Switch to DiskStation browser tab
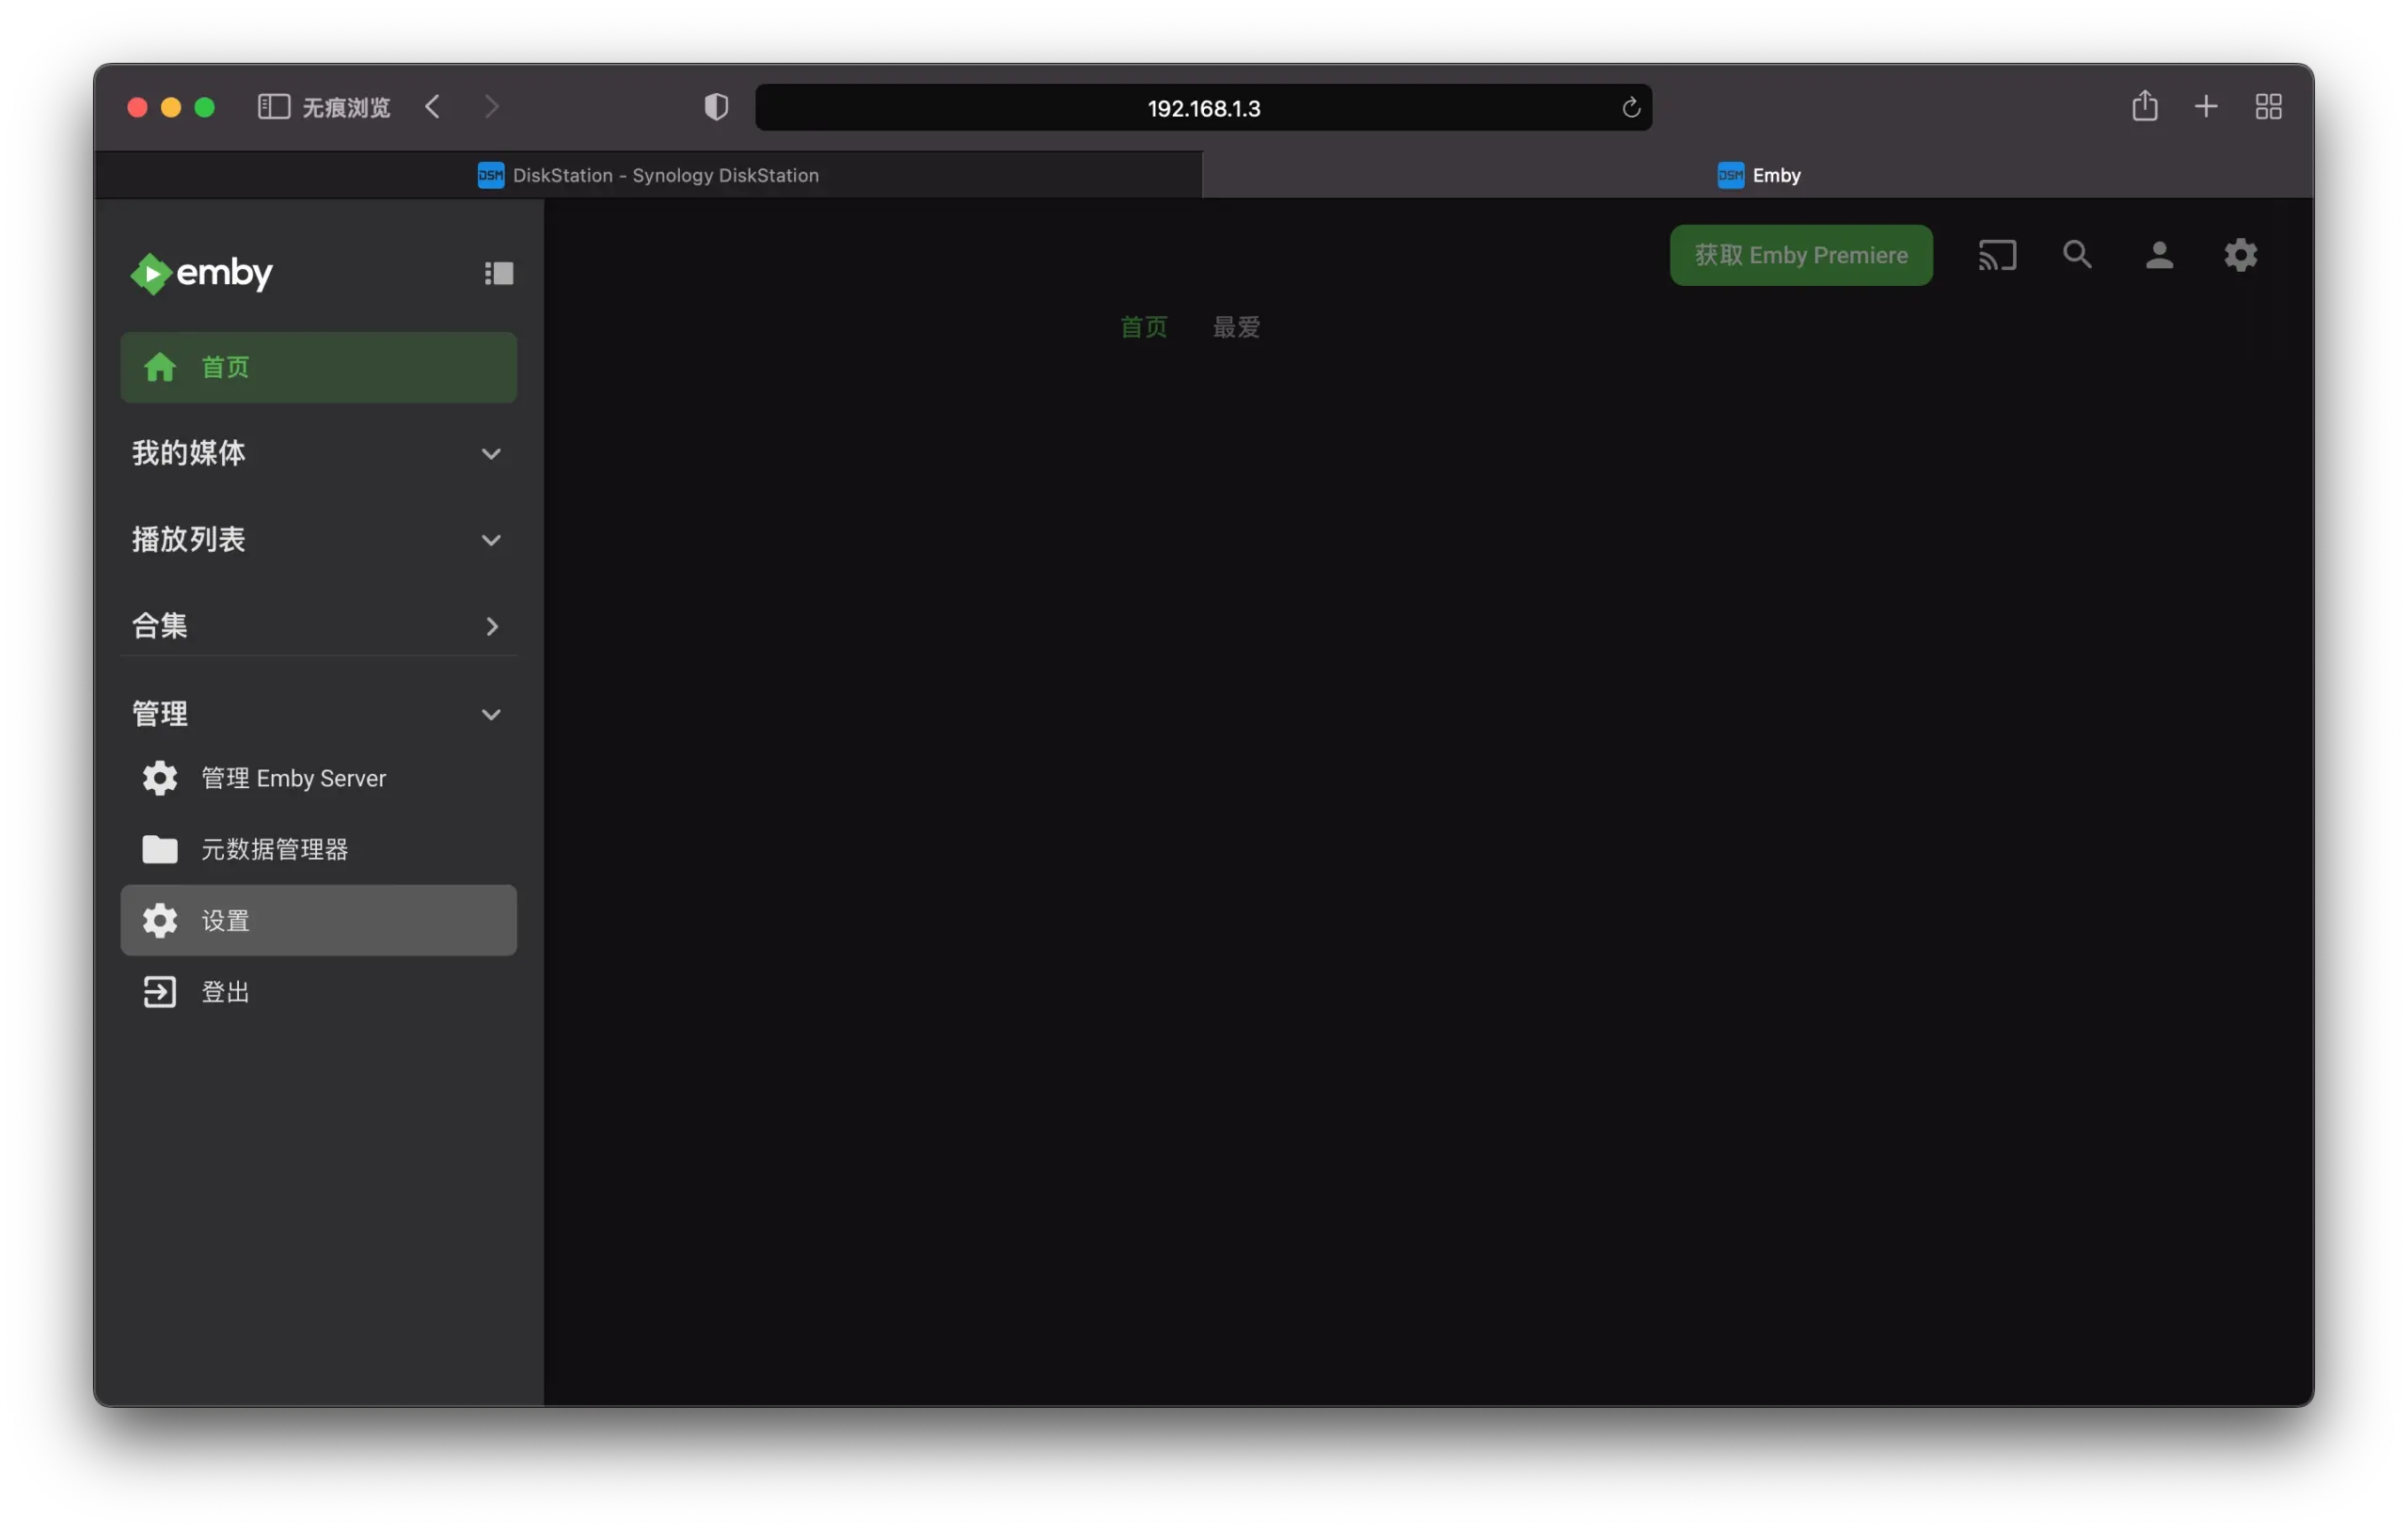This screenshot has height=1531, width=2408. [648, 175]
